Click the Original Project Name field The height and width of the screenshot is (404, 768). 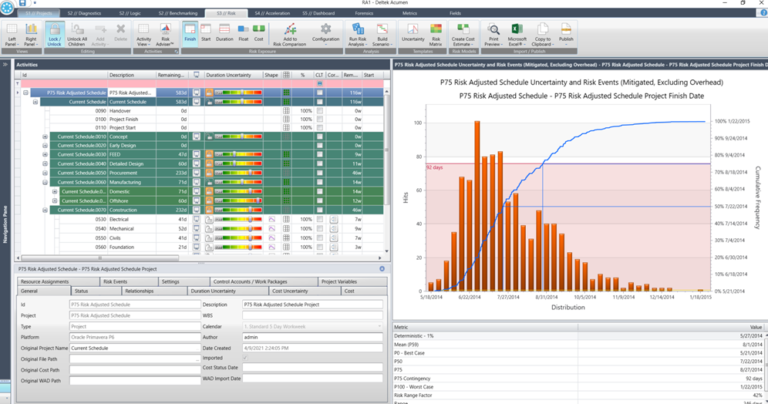[x=135, y=348]
